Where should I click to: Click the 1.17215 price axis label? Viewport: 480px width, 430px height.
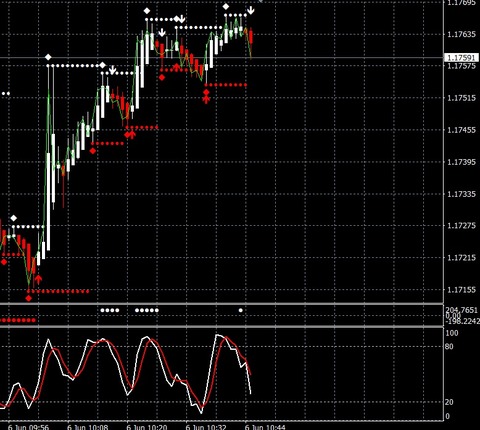(461, 258)
